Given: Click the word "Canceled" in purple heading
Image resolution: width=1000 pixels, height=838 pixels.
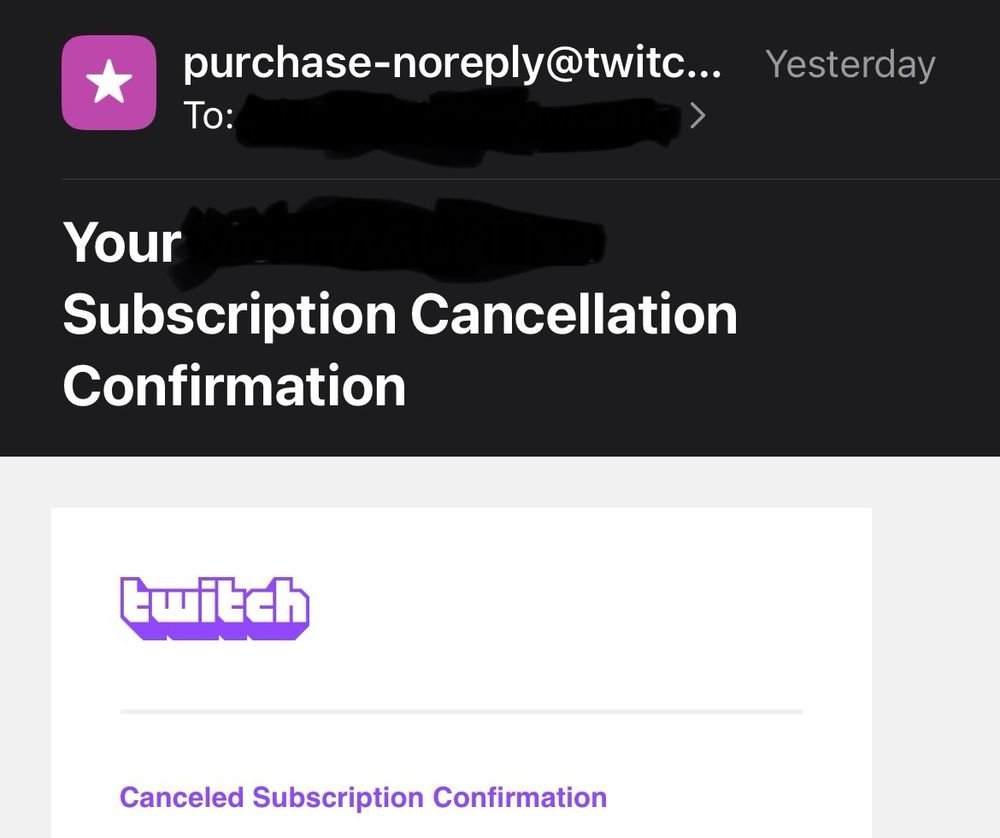Looking at the screenshot, I should pyautogui.click(x=181, y=797).
